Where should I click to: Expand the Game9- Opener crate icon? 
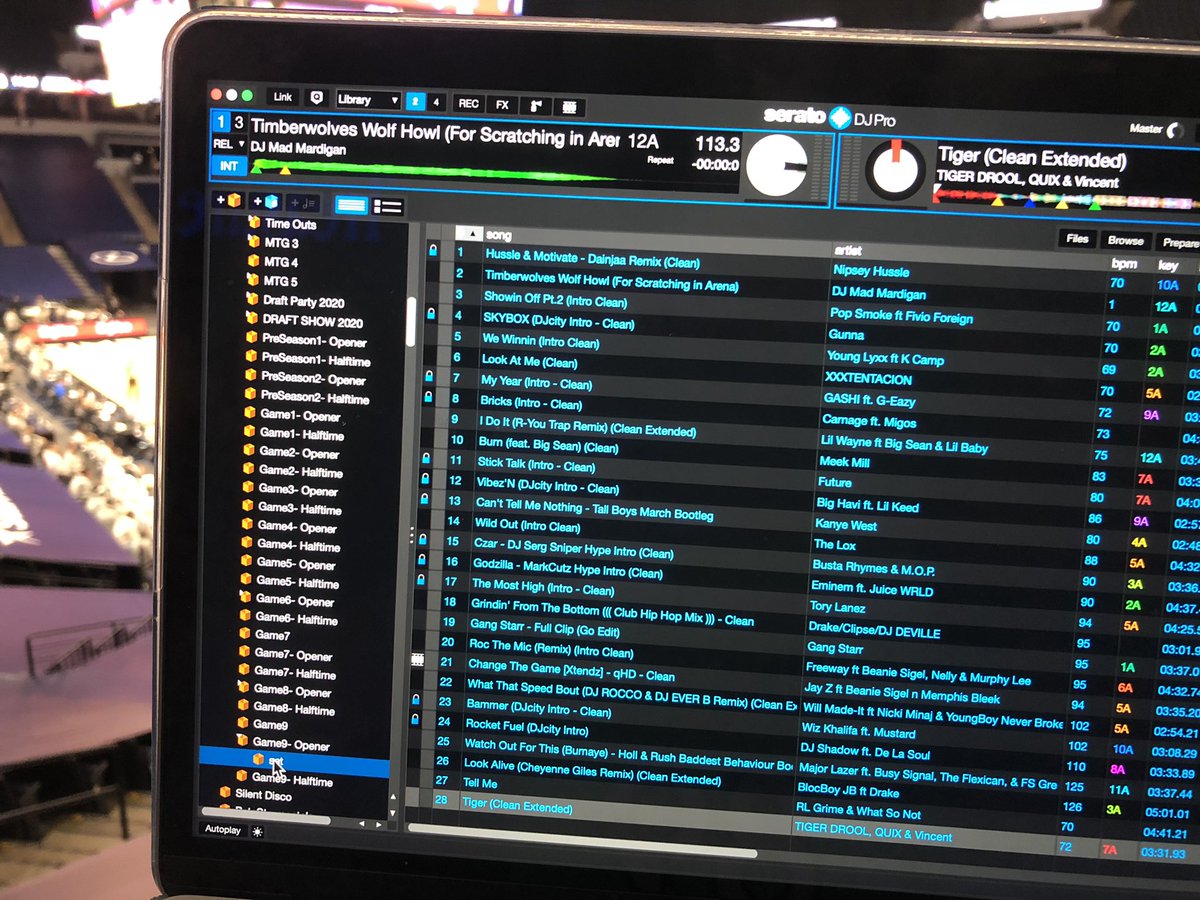click(240, 742)
